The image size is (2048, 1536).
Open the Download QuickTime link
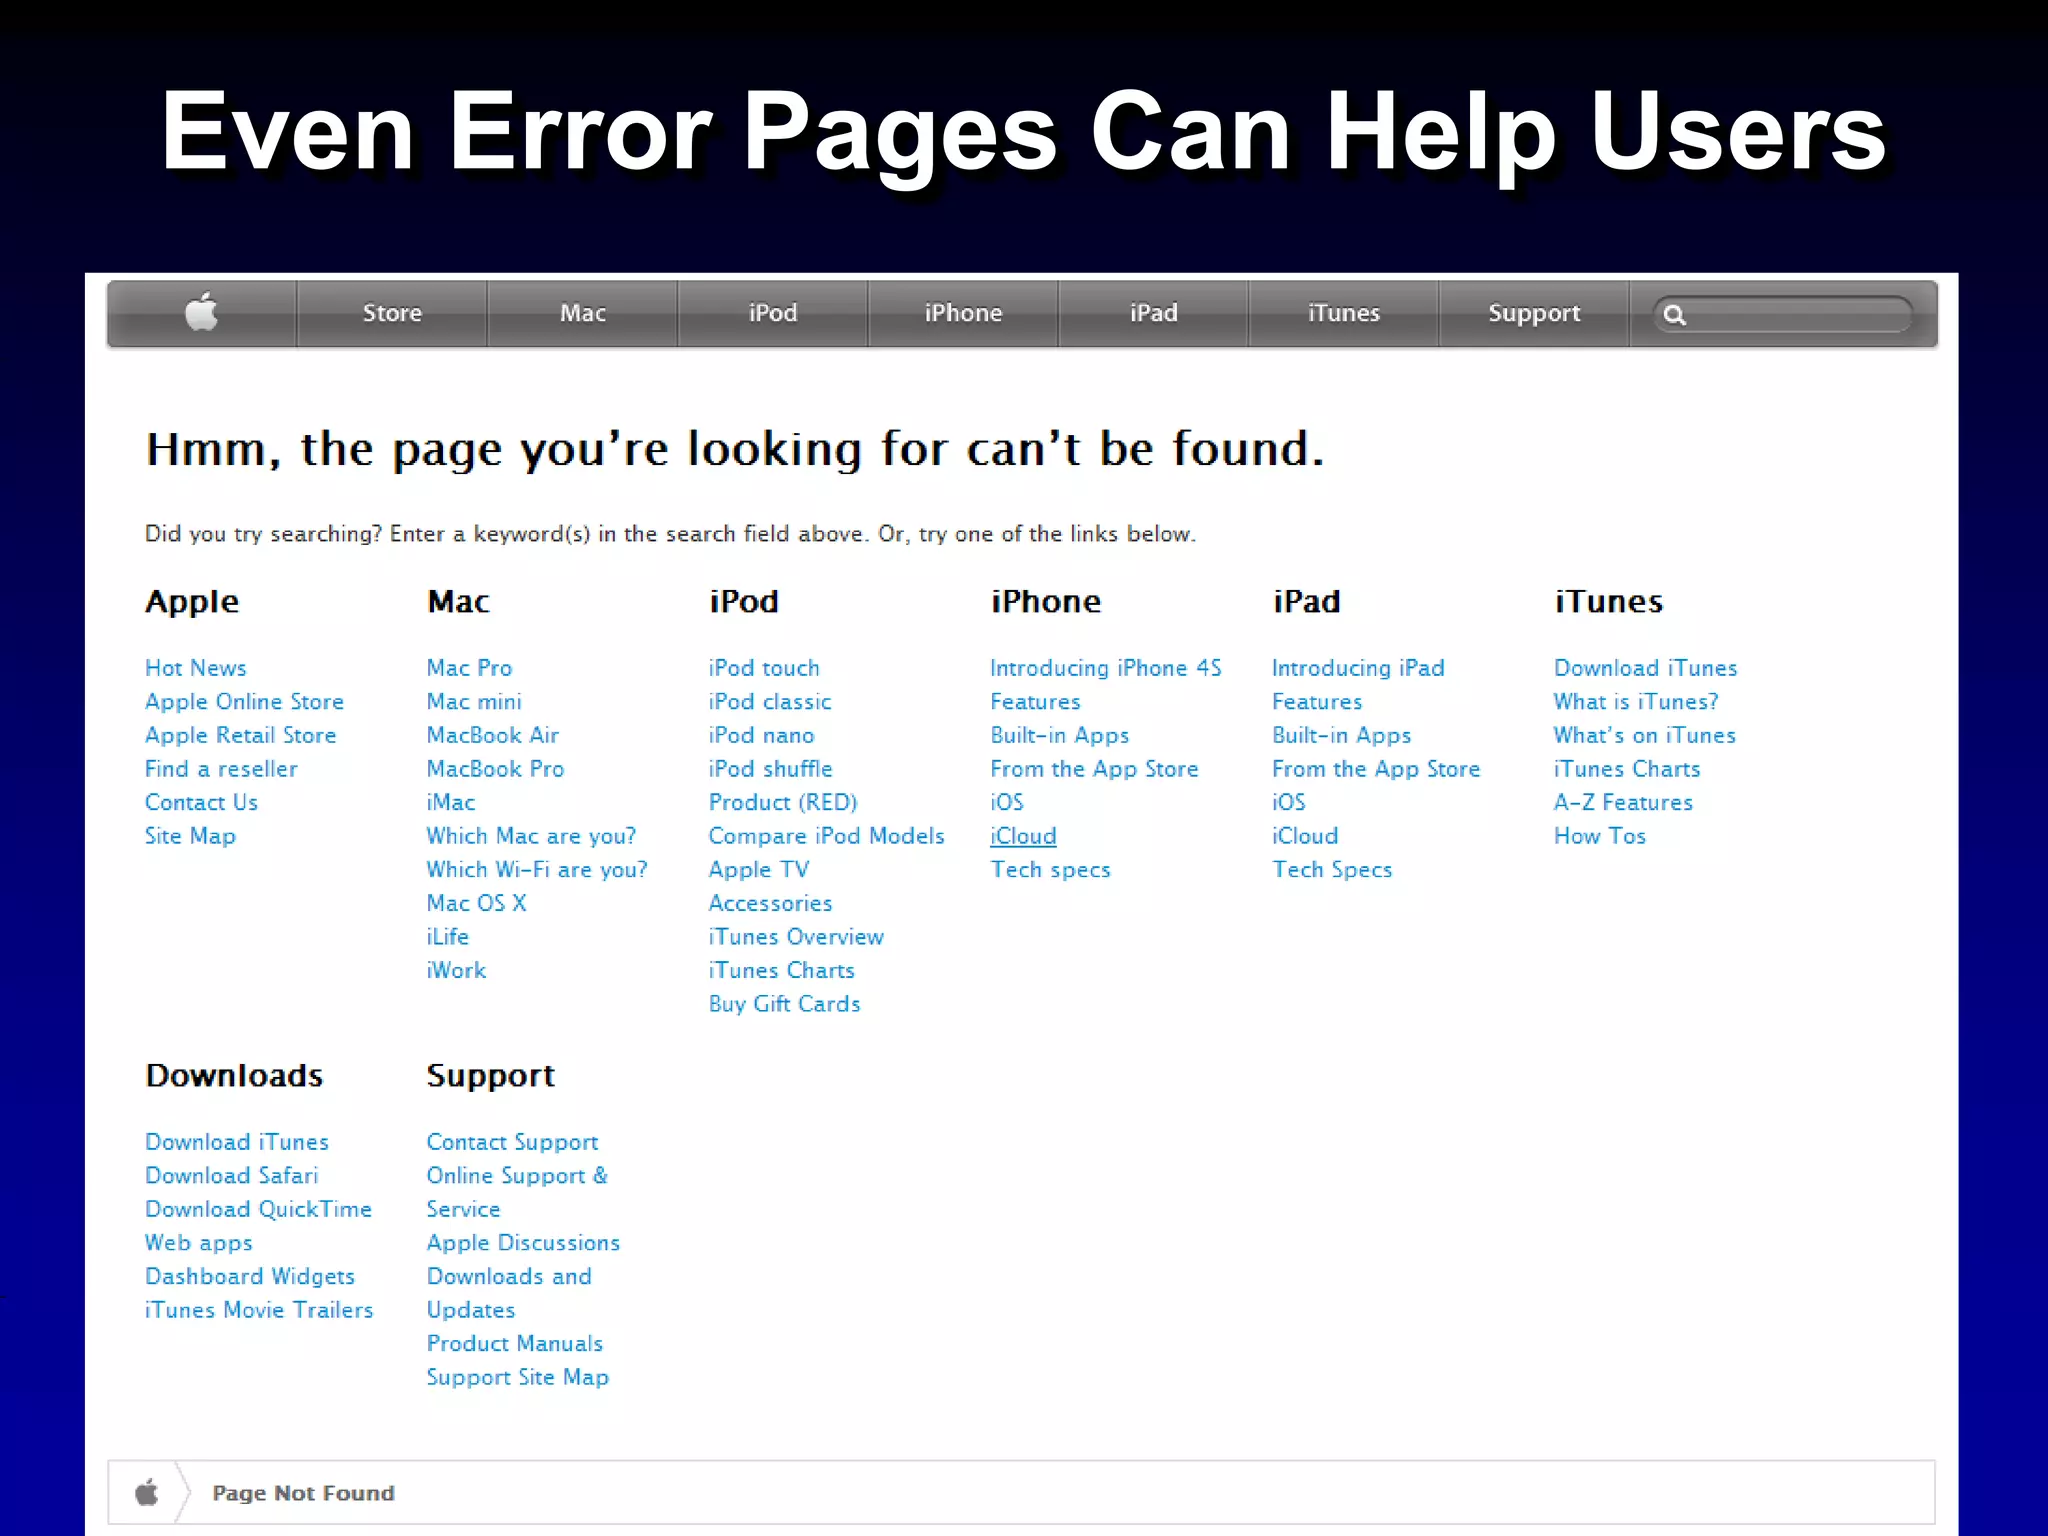[258, 1209]
